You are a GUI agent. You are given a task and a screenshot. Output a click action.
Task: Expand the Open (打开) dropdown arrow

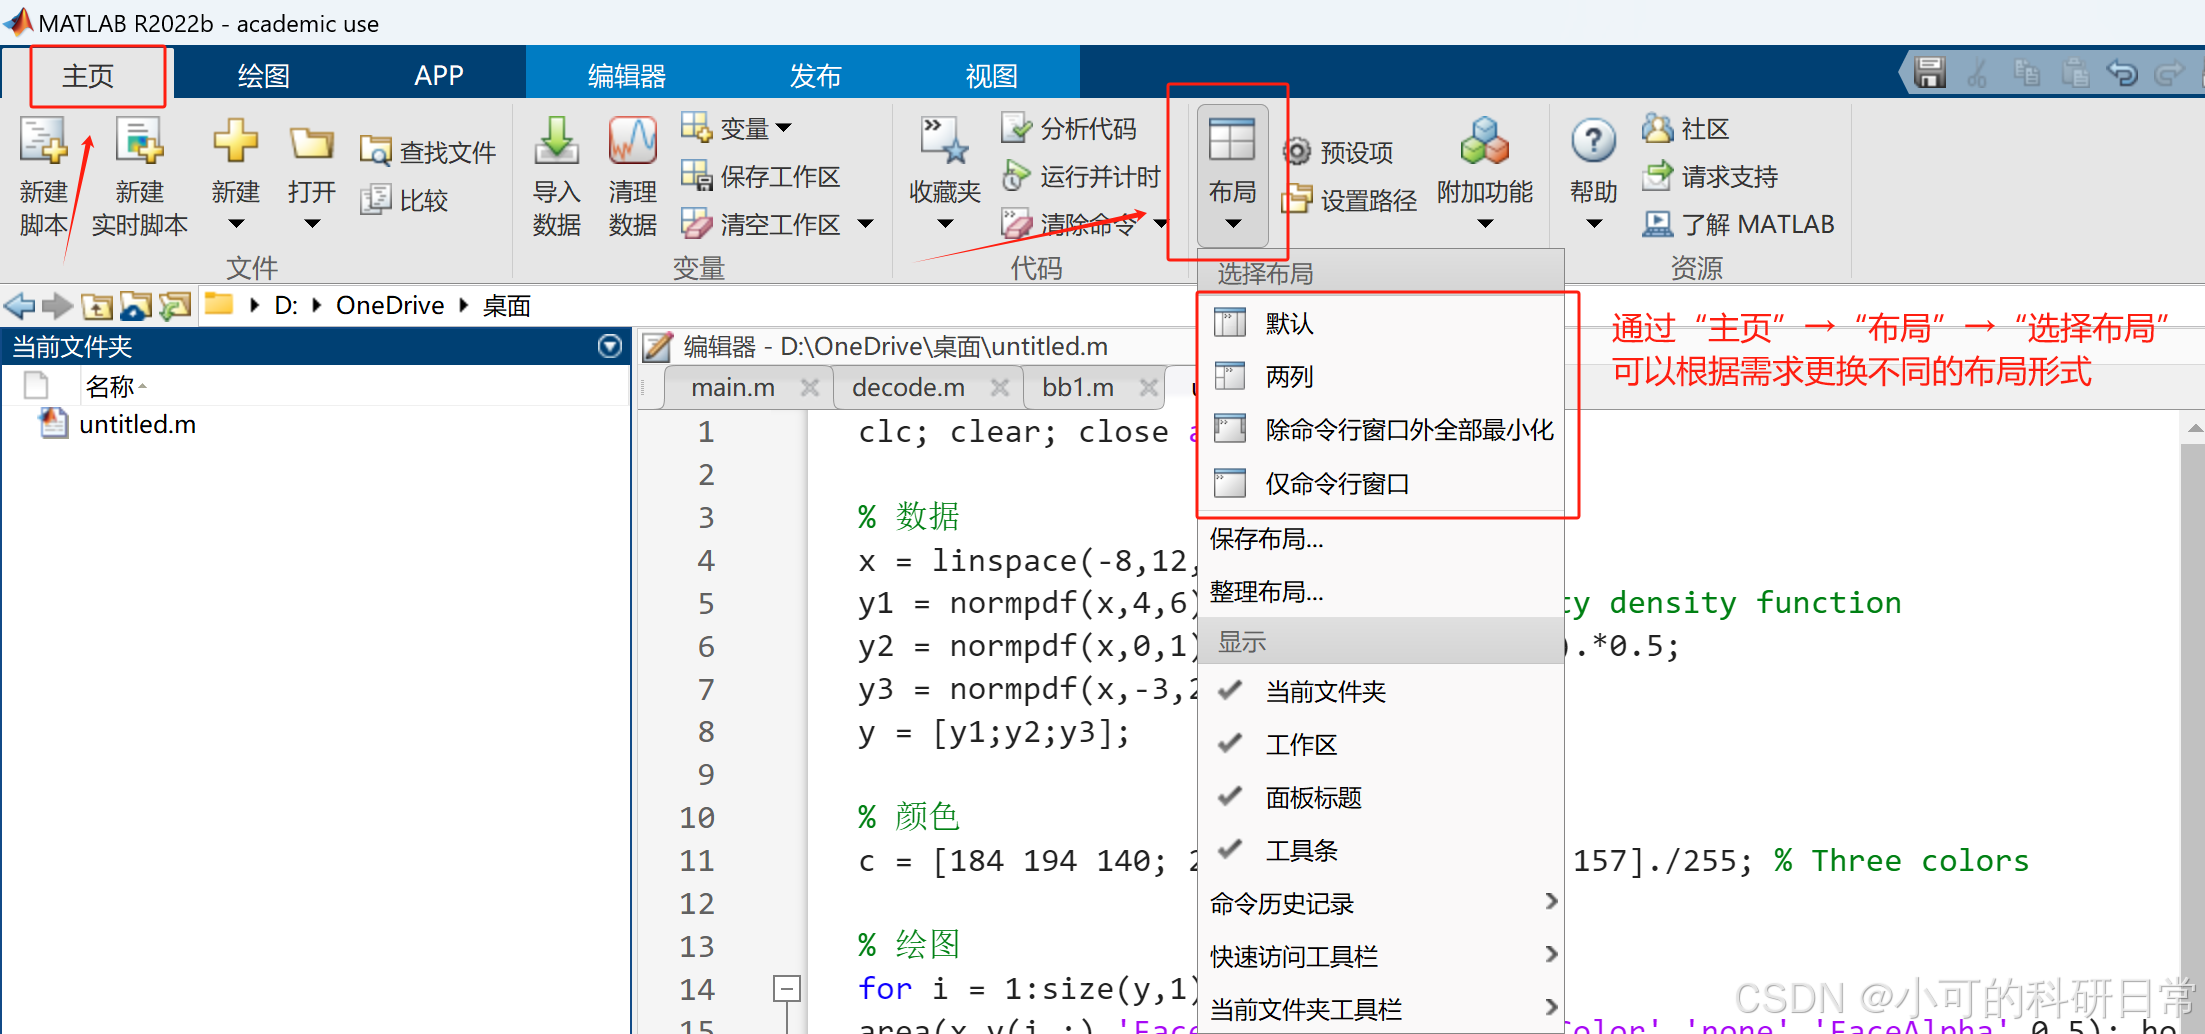[311, 224]
